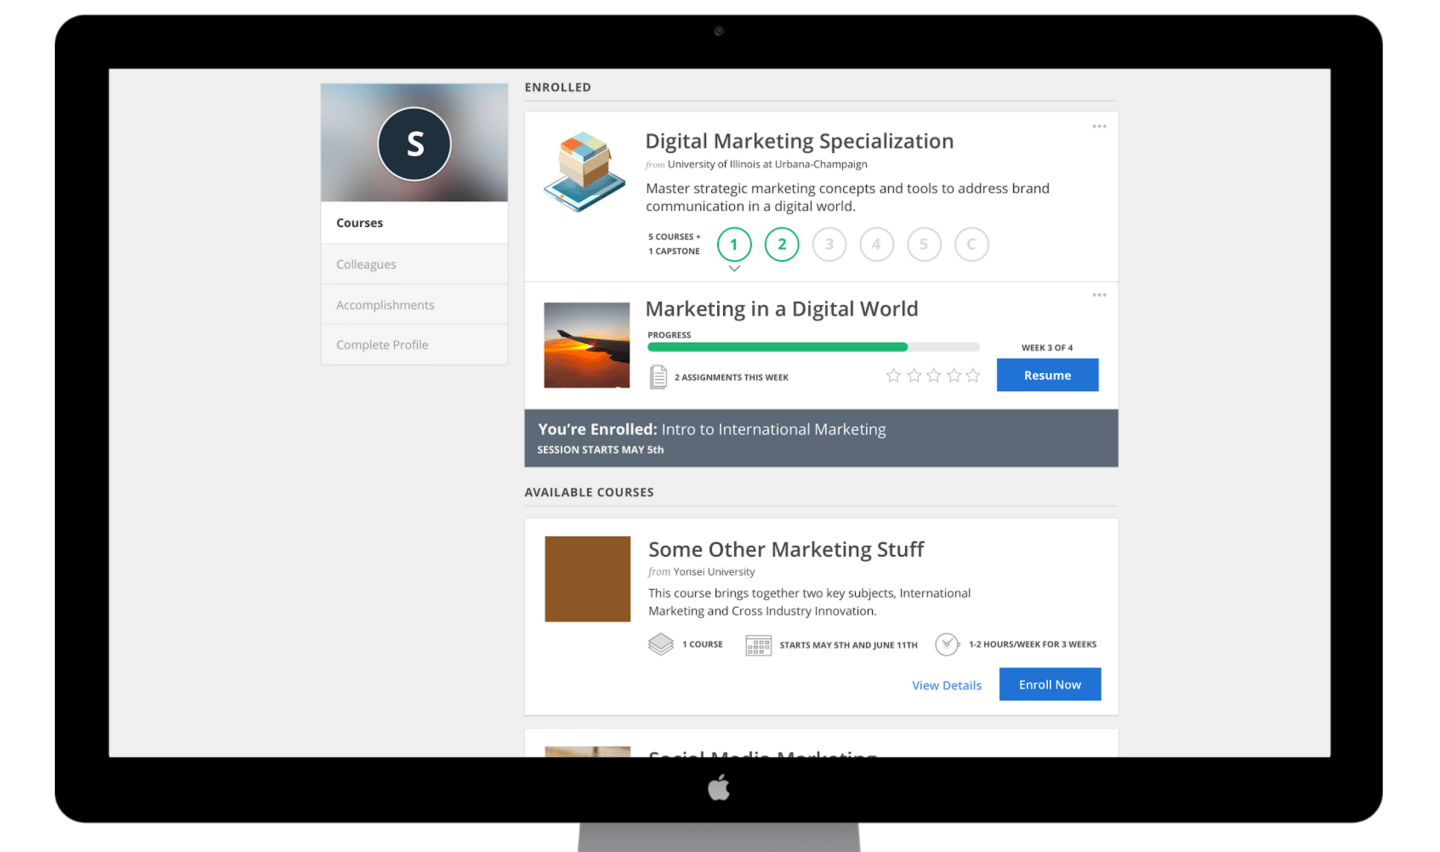Open three-dot menu for Marketing in a Digital World

(1099, 296)
